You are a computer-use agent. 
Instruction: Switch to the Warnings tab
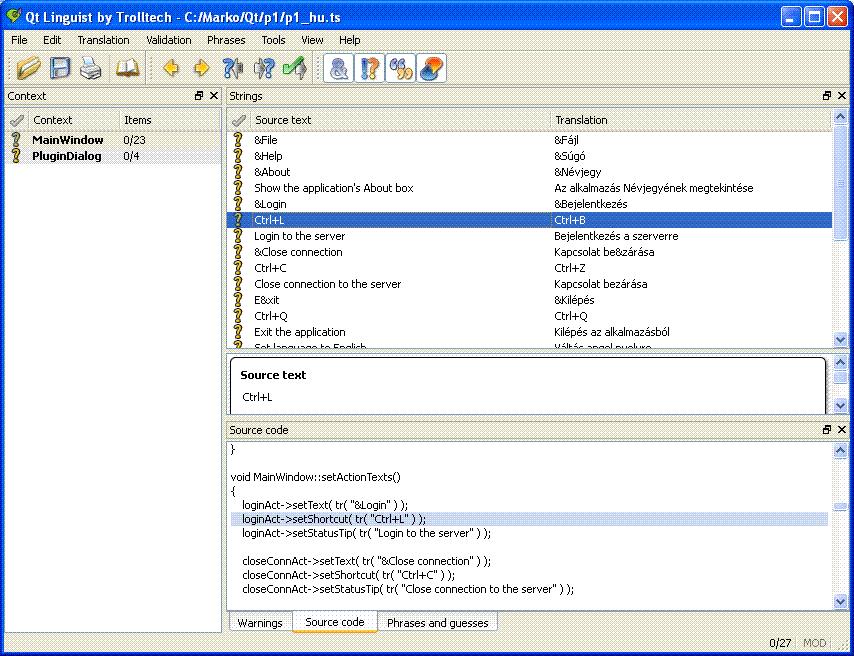[260, 623]
